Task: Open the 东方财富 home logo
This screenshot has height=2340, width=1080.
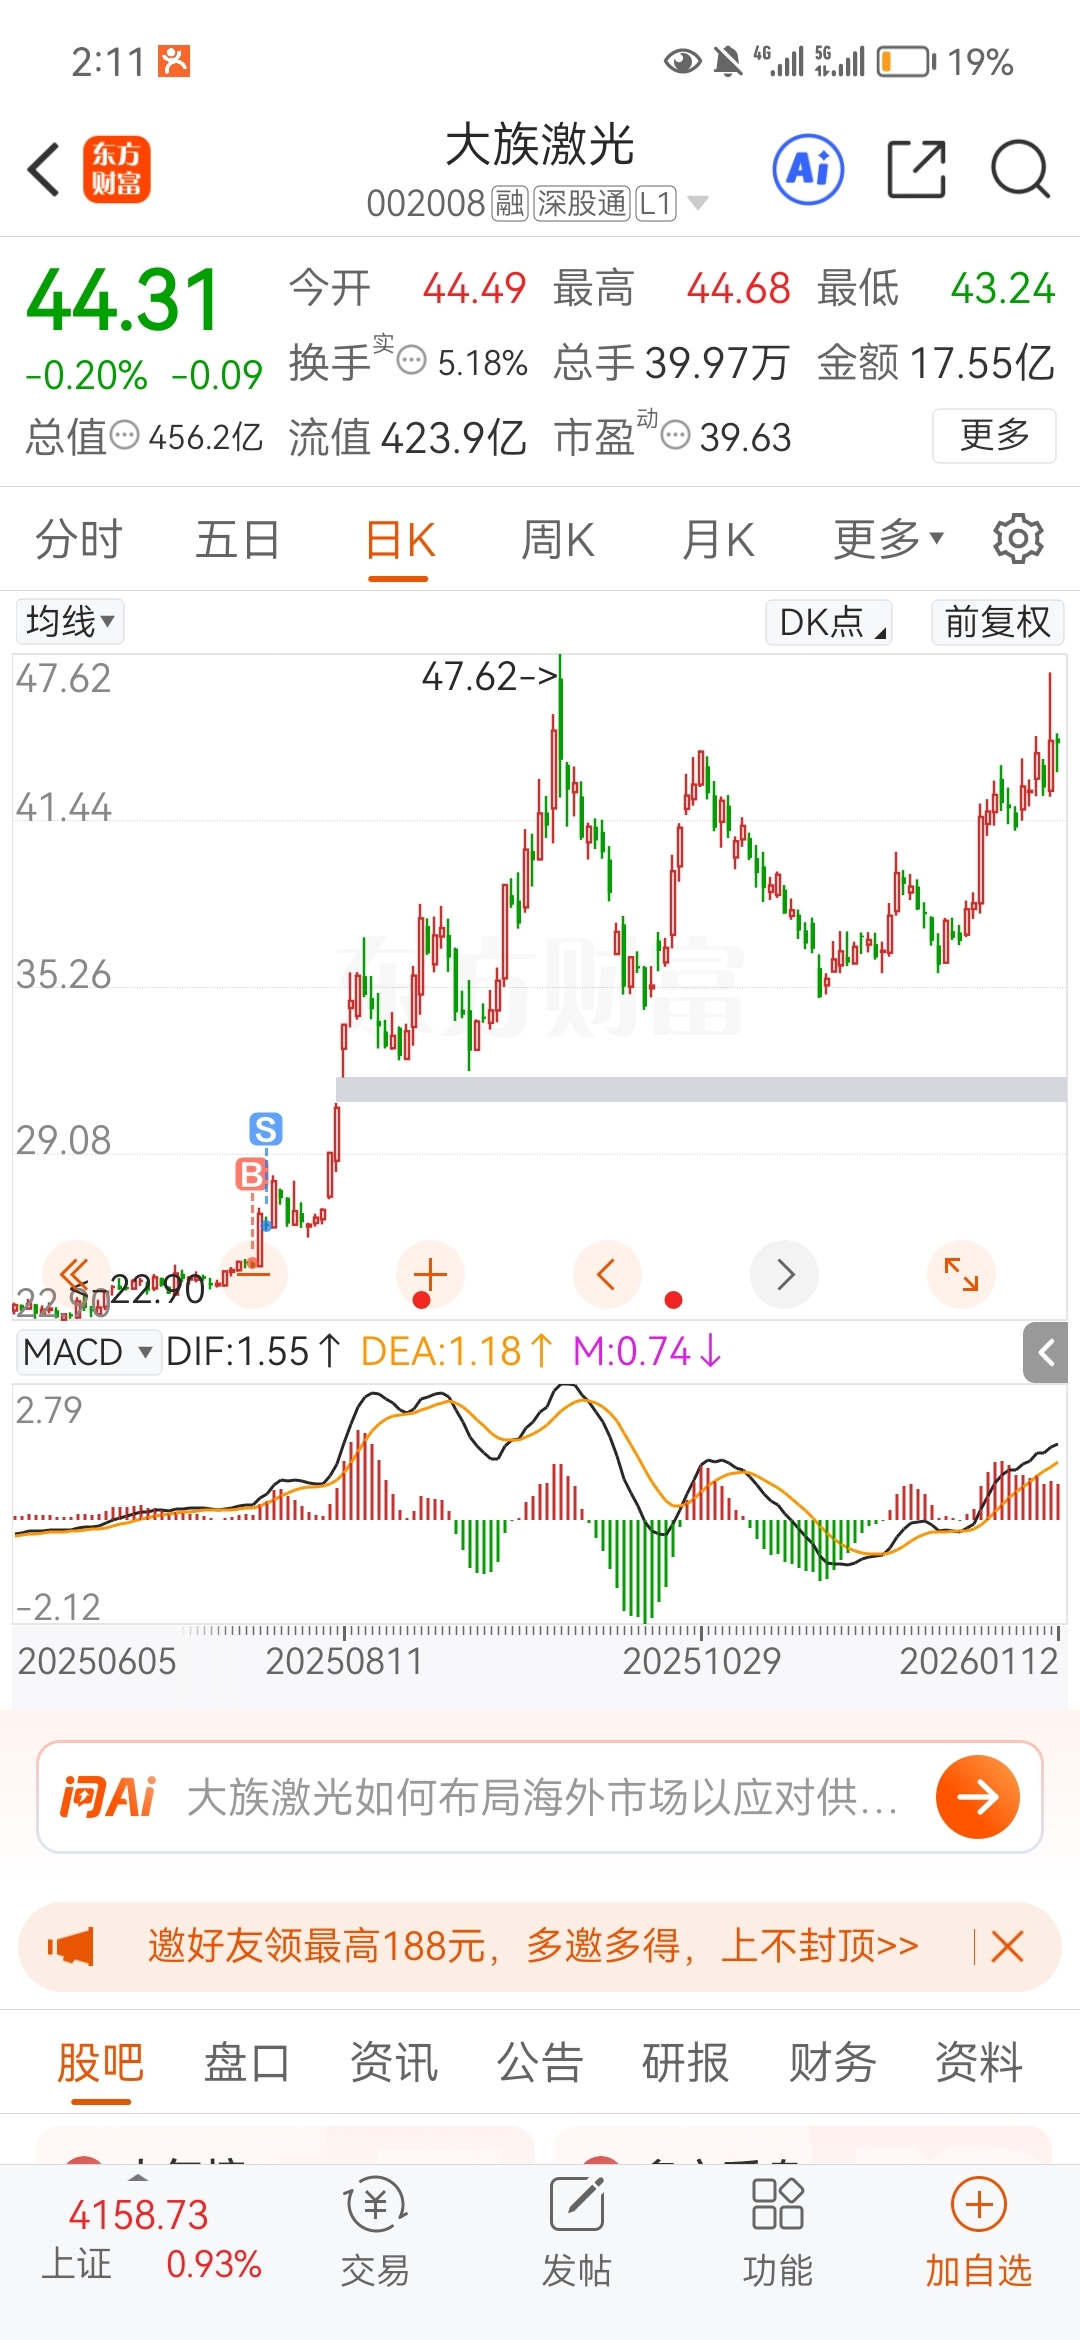Action: pyautogui.click(x=116, y=169)
